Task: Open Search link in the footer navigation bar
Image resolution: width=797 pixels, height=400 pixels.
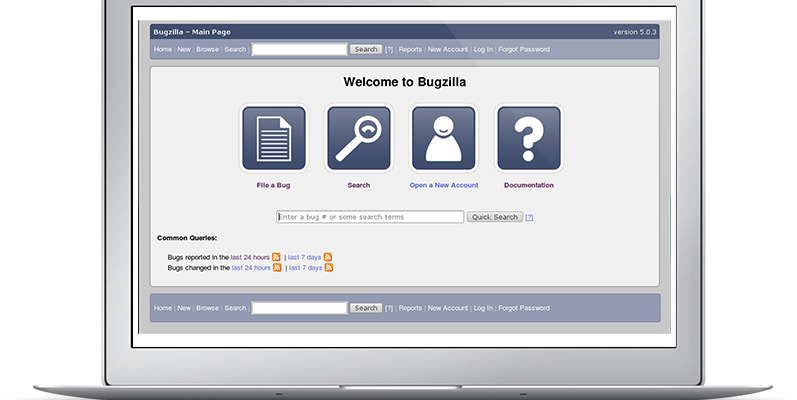Action: tap(235, 308)
